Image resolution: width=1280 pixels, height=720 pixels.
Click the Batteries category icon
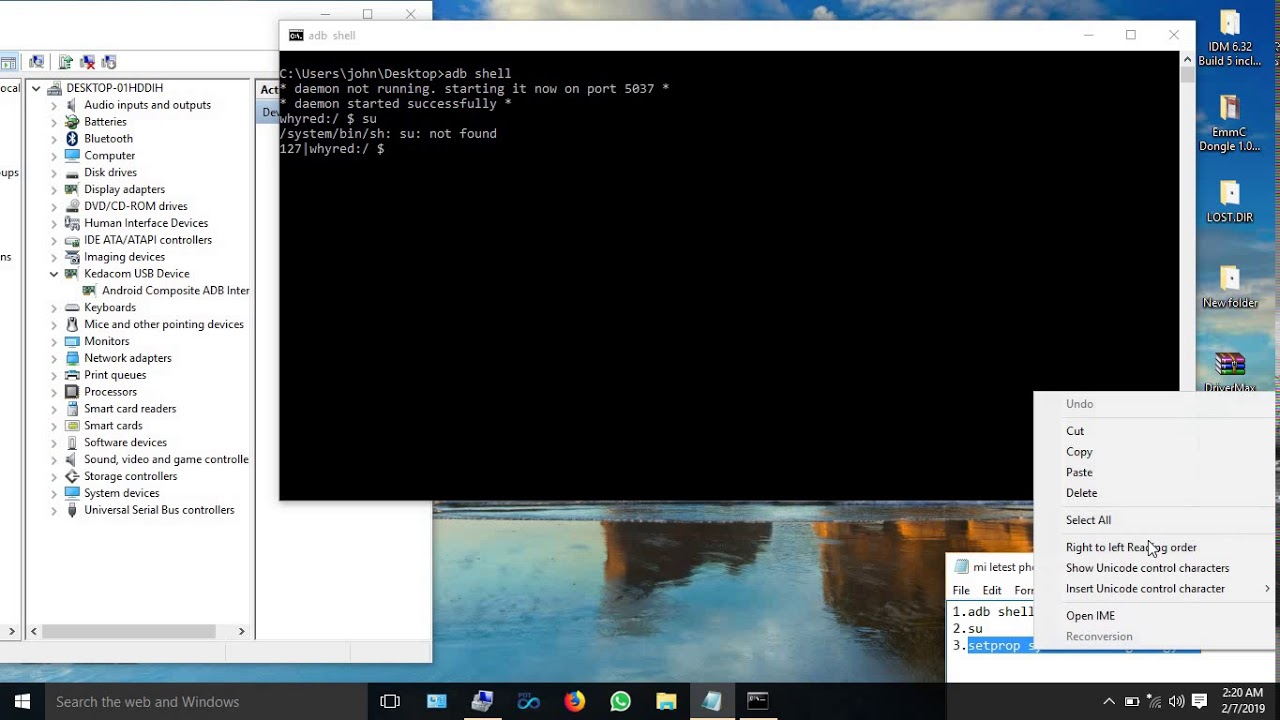[72, 122]
